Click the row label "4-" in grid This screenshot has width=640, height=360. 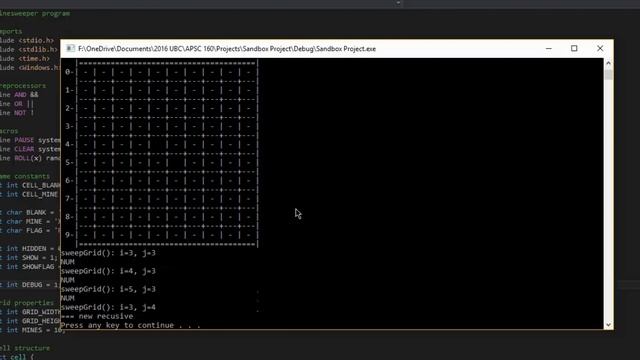point(69,144)
